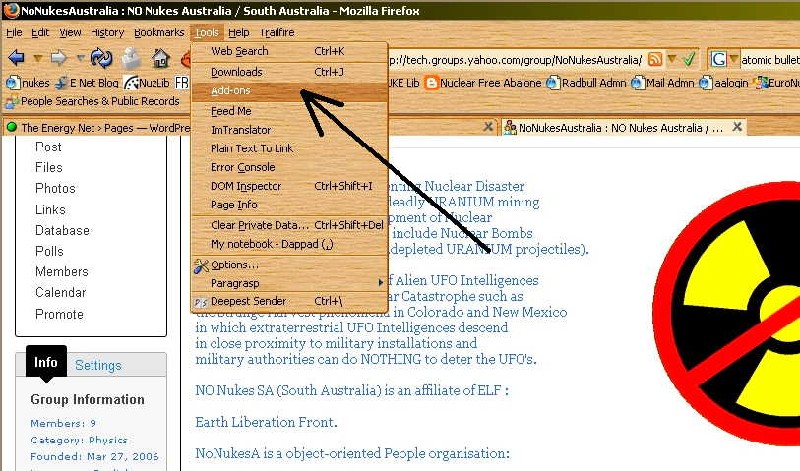Open the Trailfire menu
Viewport: 800px width, 471px height.
coord(278,32)
